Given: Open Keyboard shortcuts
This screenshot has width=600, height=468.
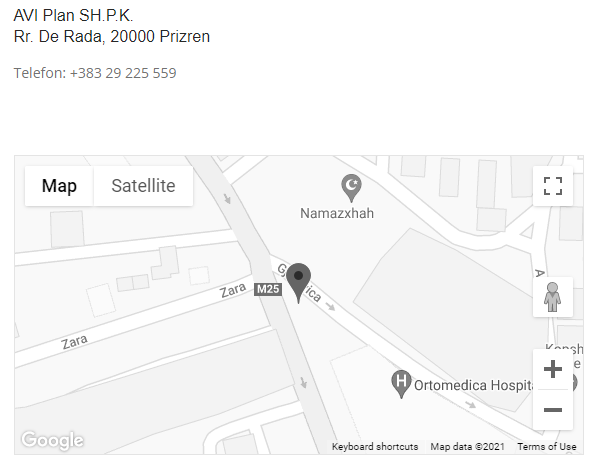Looking at the screenshot, I should point(375,447).
